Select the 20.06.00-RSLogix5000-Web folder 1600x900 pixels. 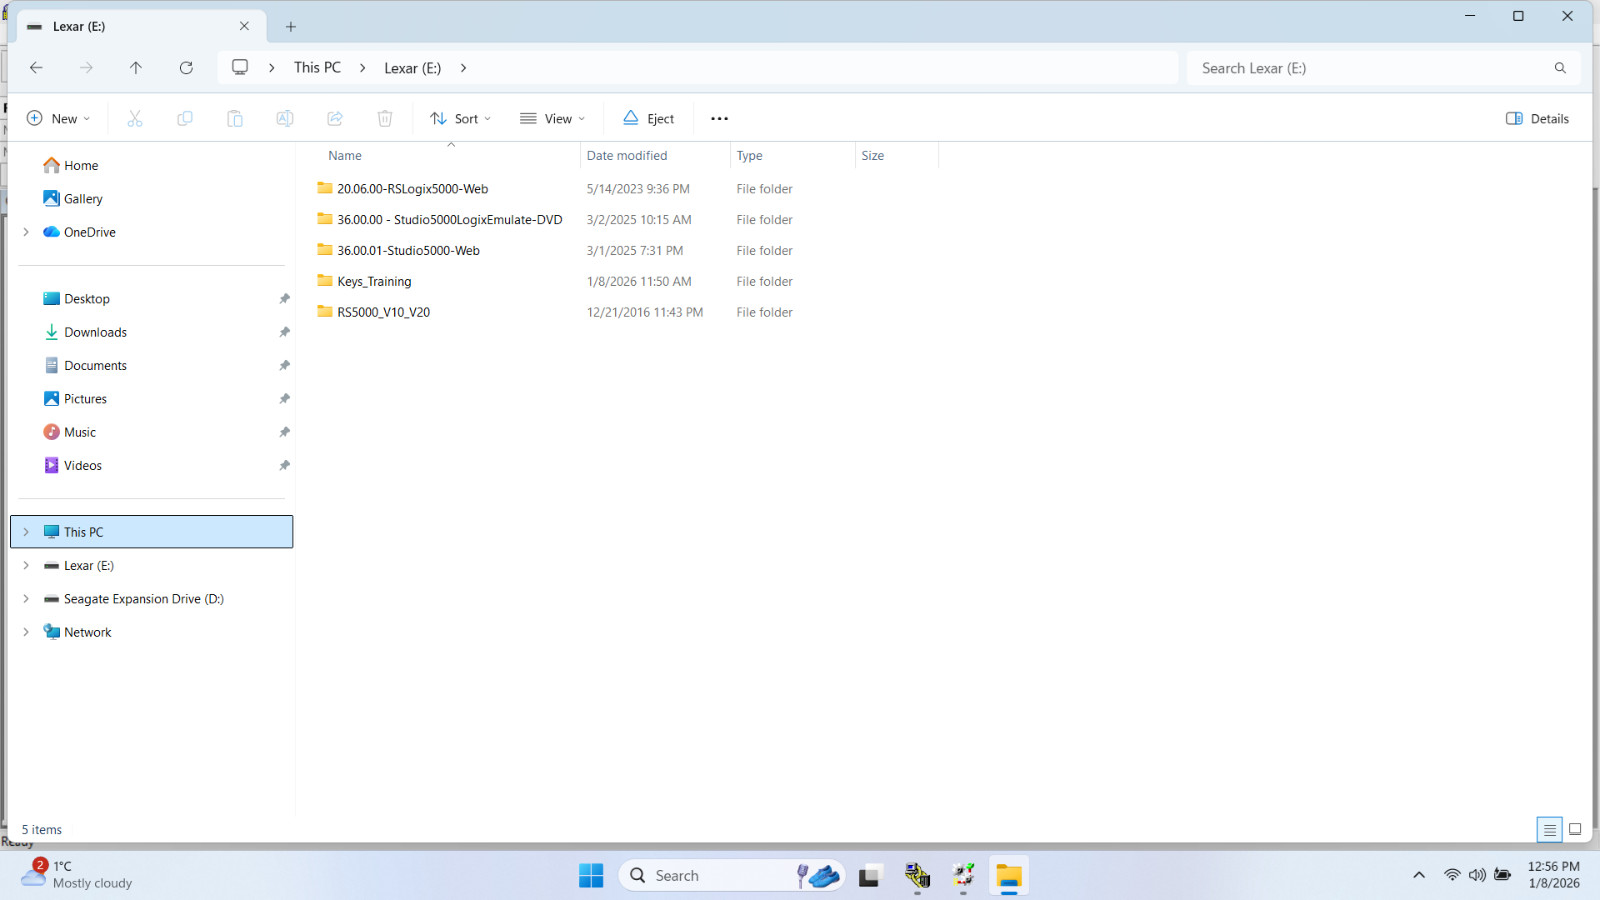click(412, 189)
